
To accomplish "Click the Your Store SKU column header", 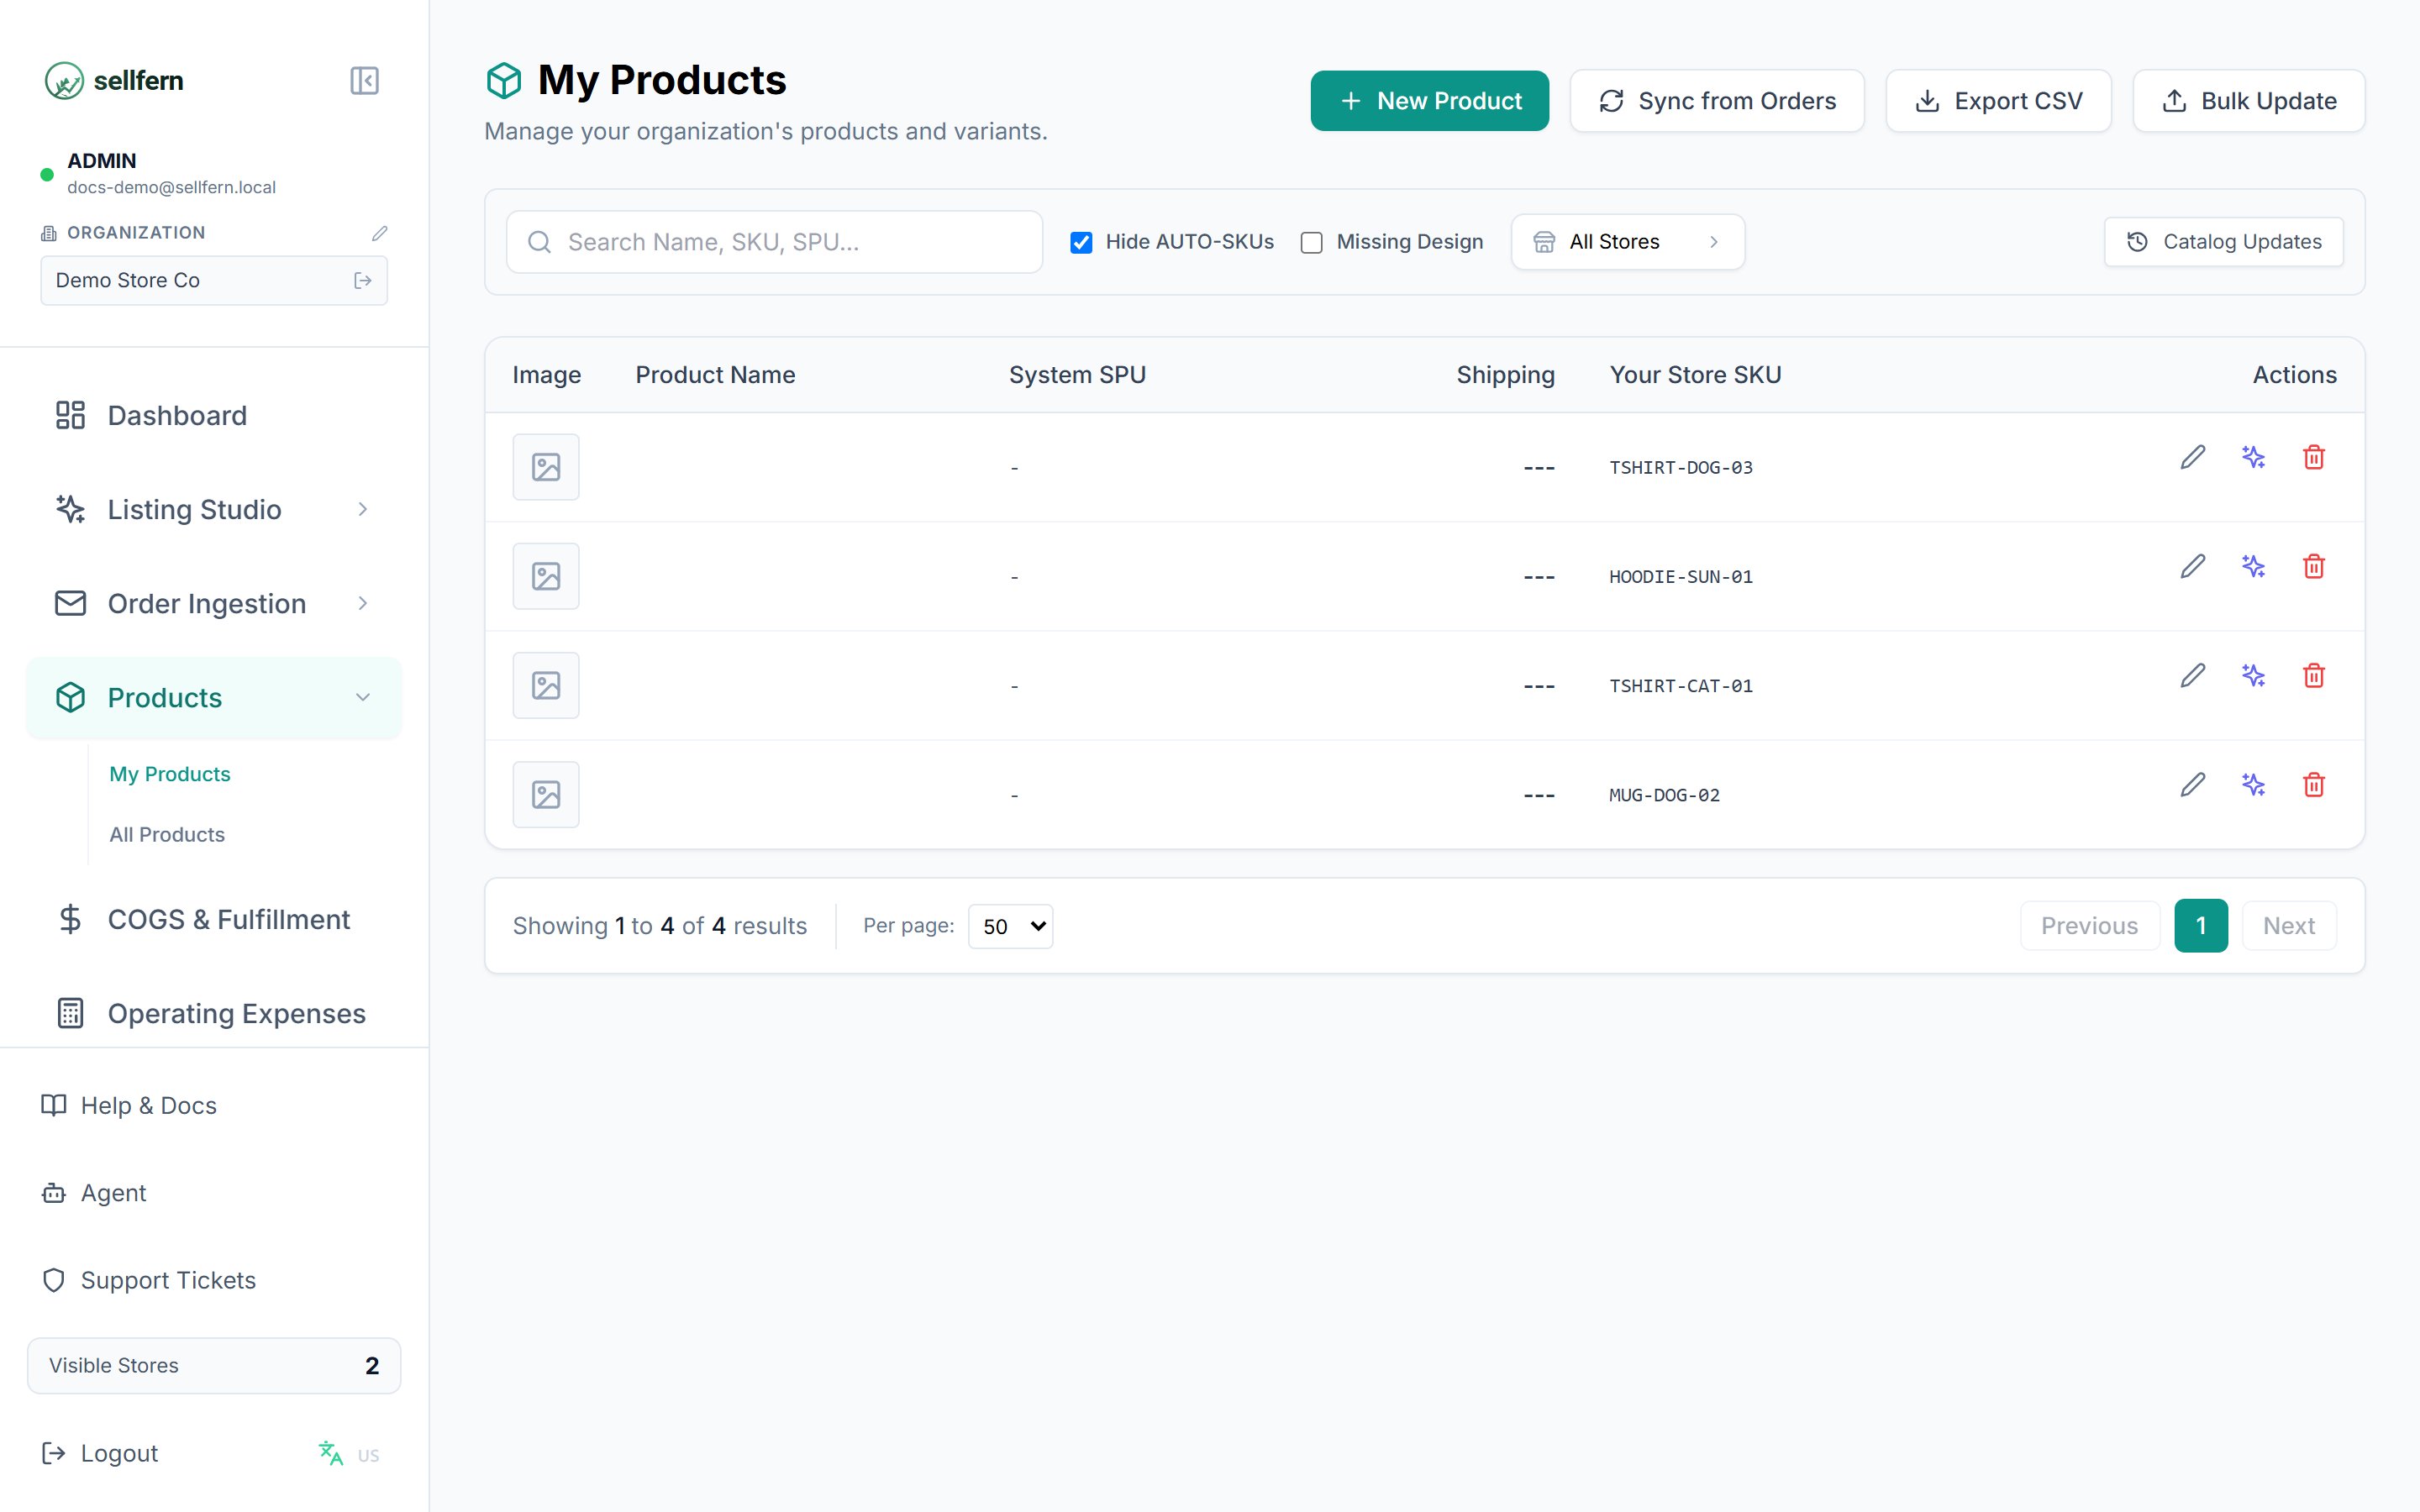I will point(1695,375).
